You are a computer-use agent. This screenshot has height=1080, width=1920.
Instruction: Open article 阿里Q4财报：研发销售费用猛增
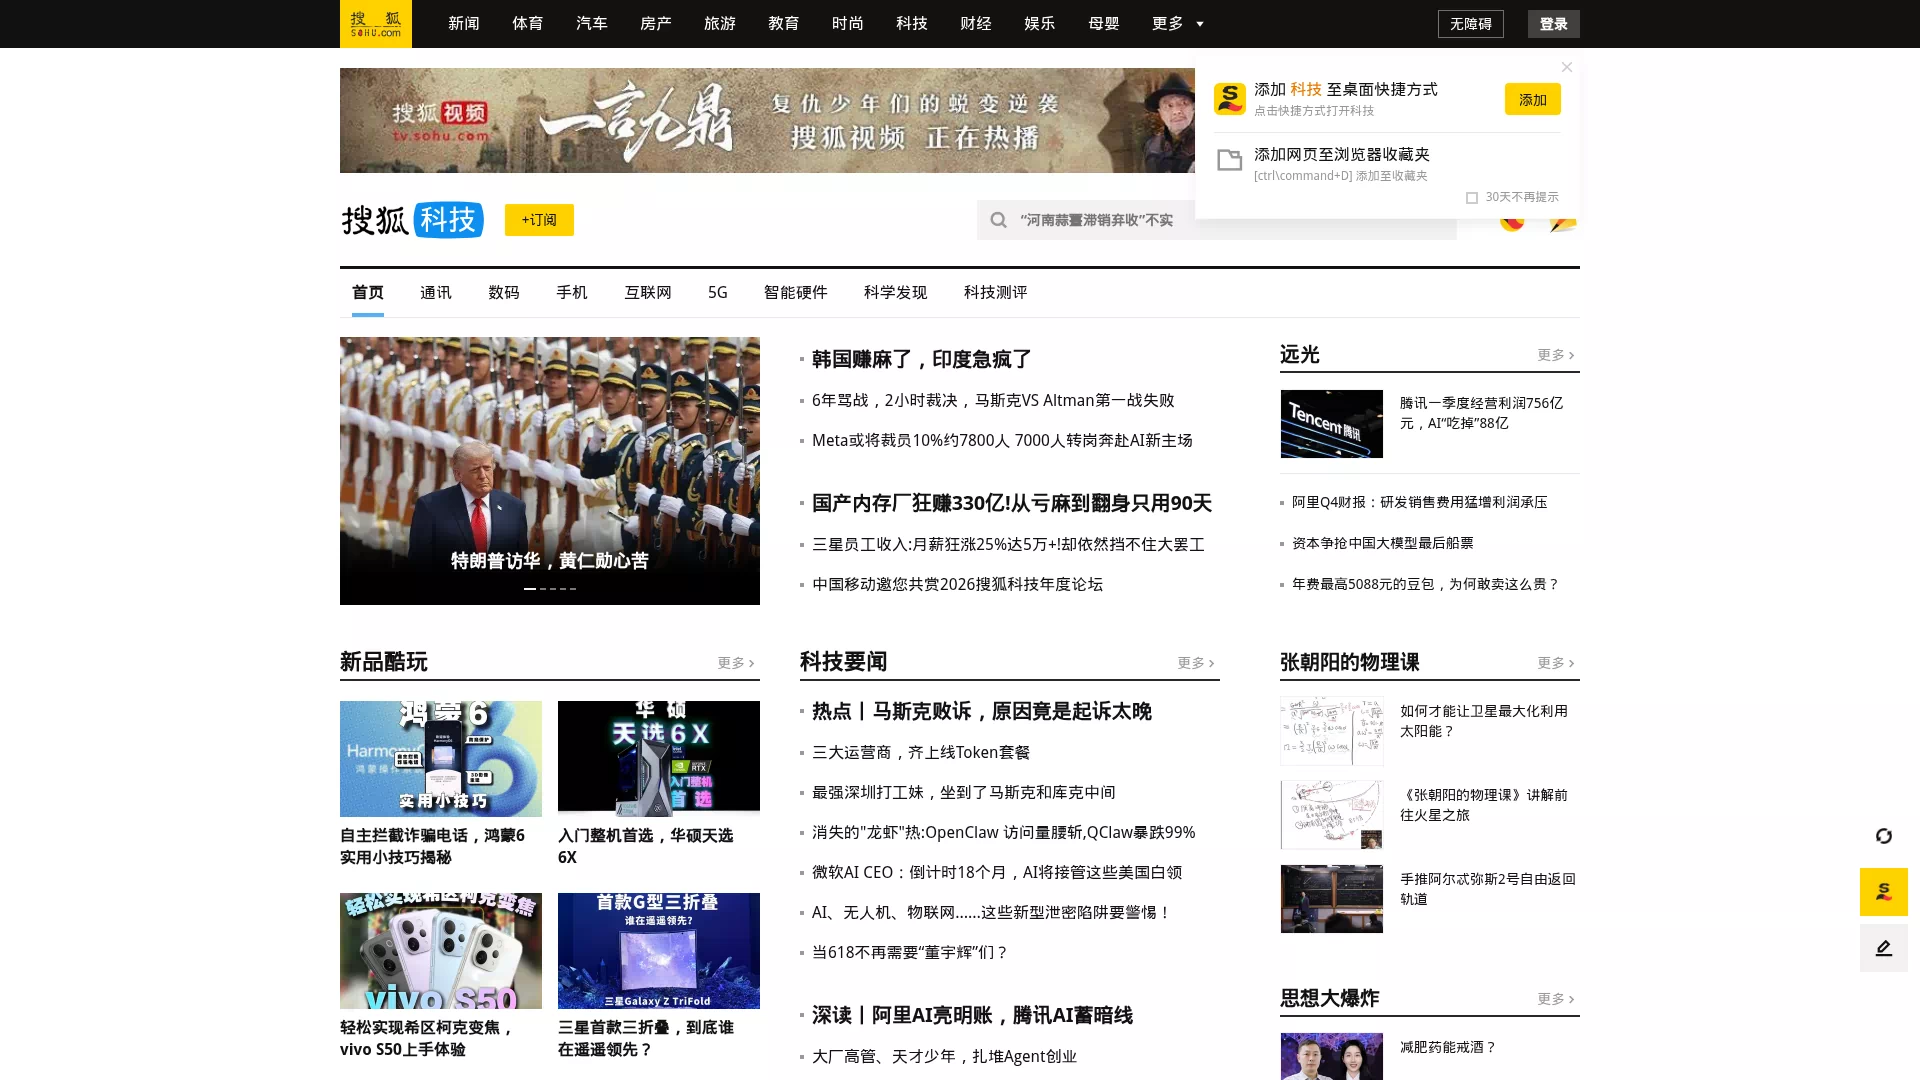coord(1420,502)
